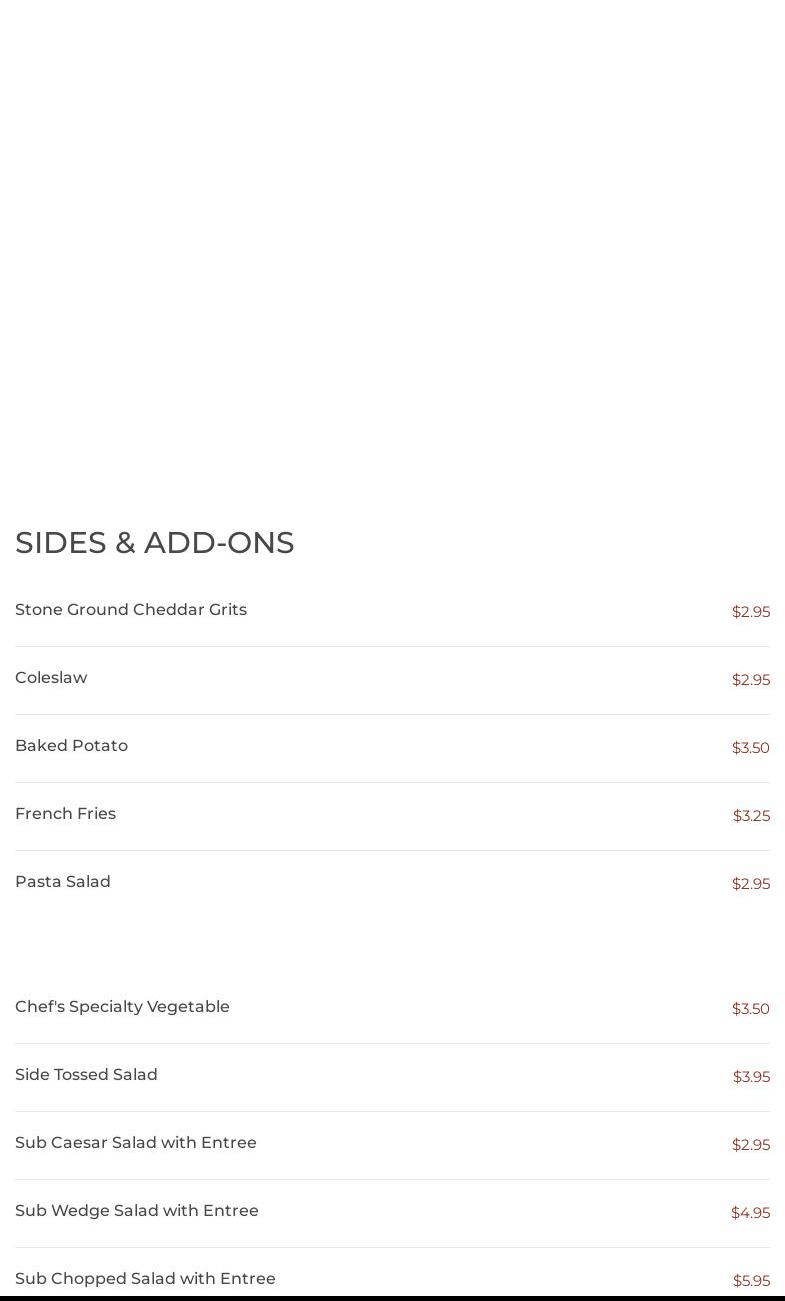
Task: Select Sub Caesar Salad with Entree
Action: coord(136,1143)
